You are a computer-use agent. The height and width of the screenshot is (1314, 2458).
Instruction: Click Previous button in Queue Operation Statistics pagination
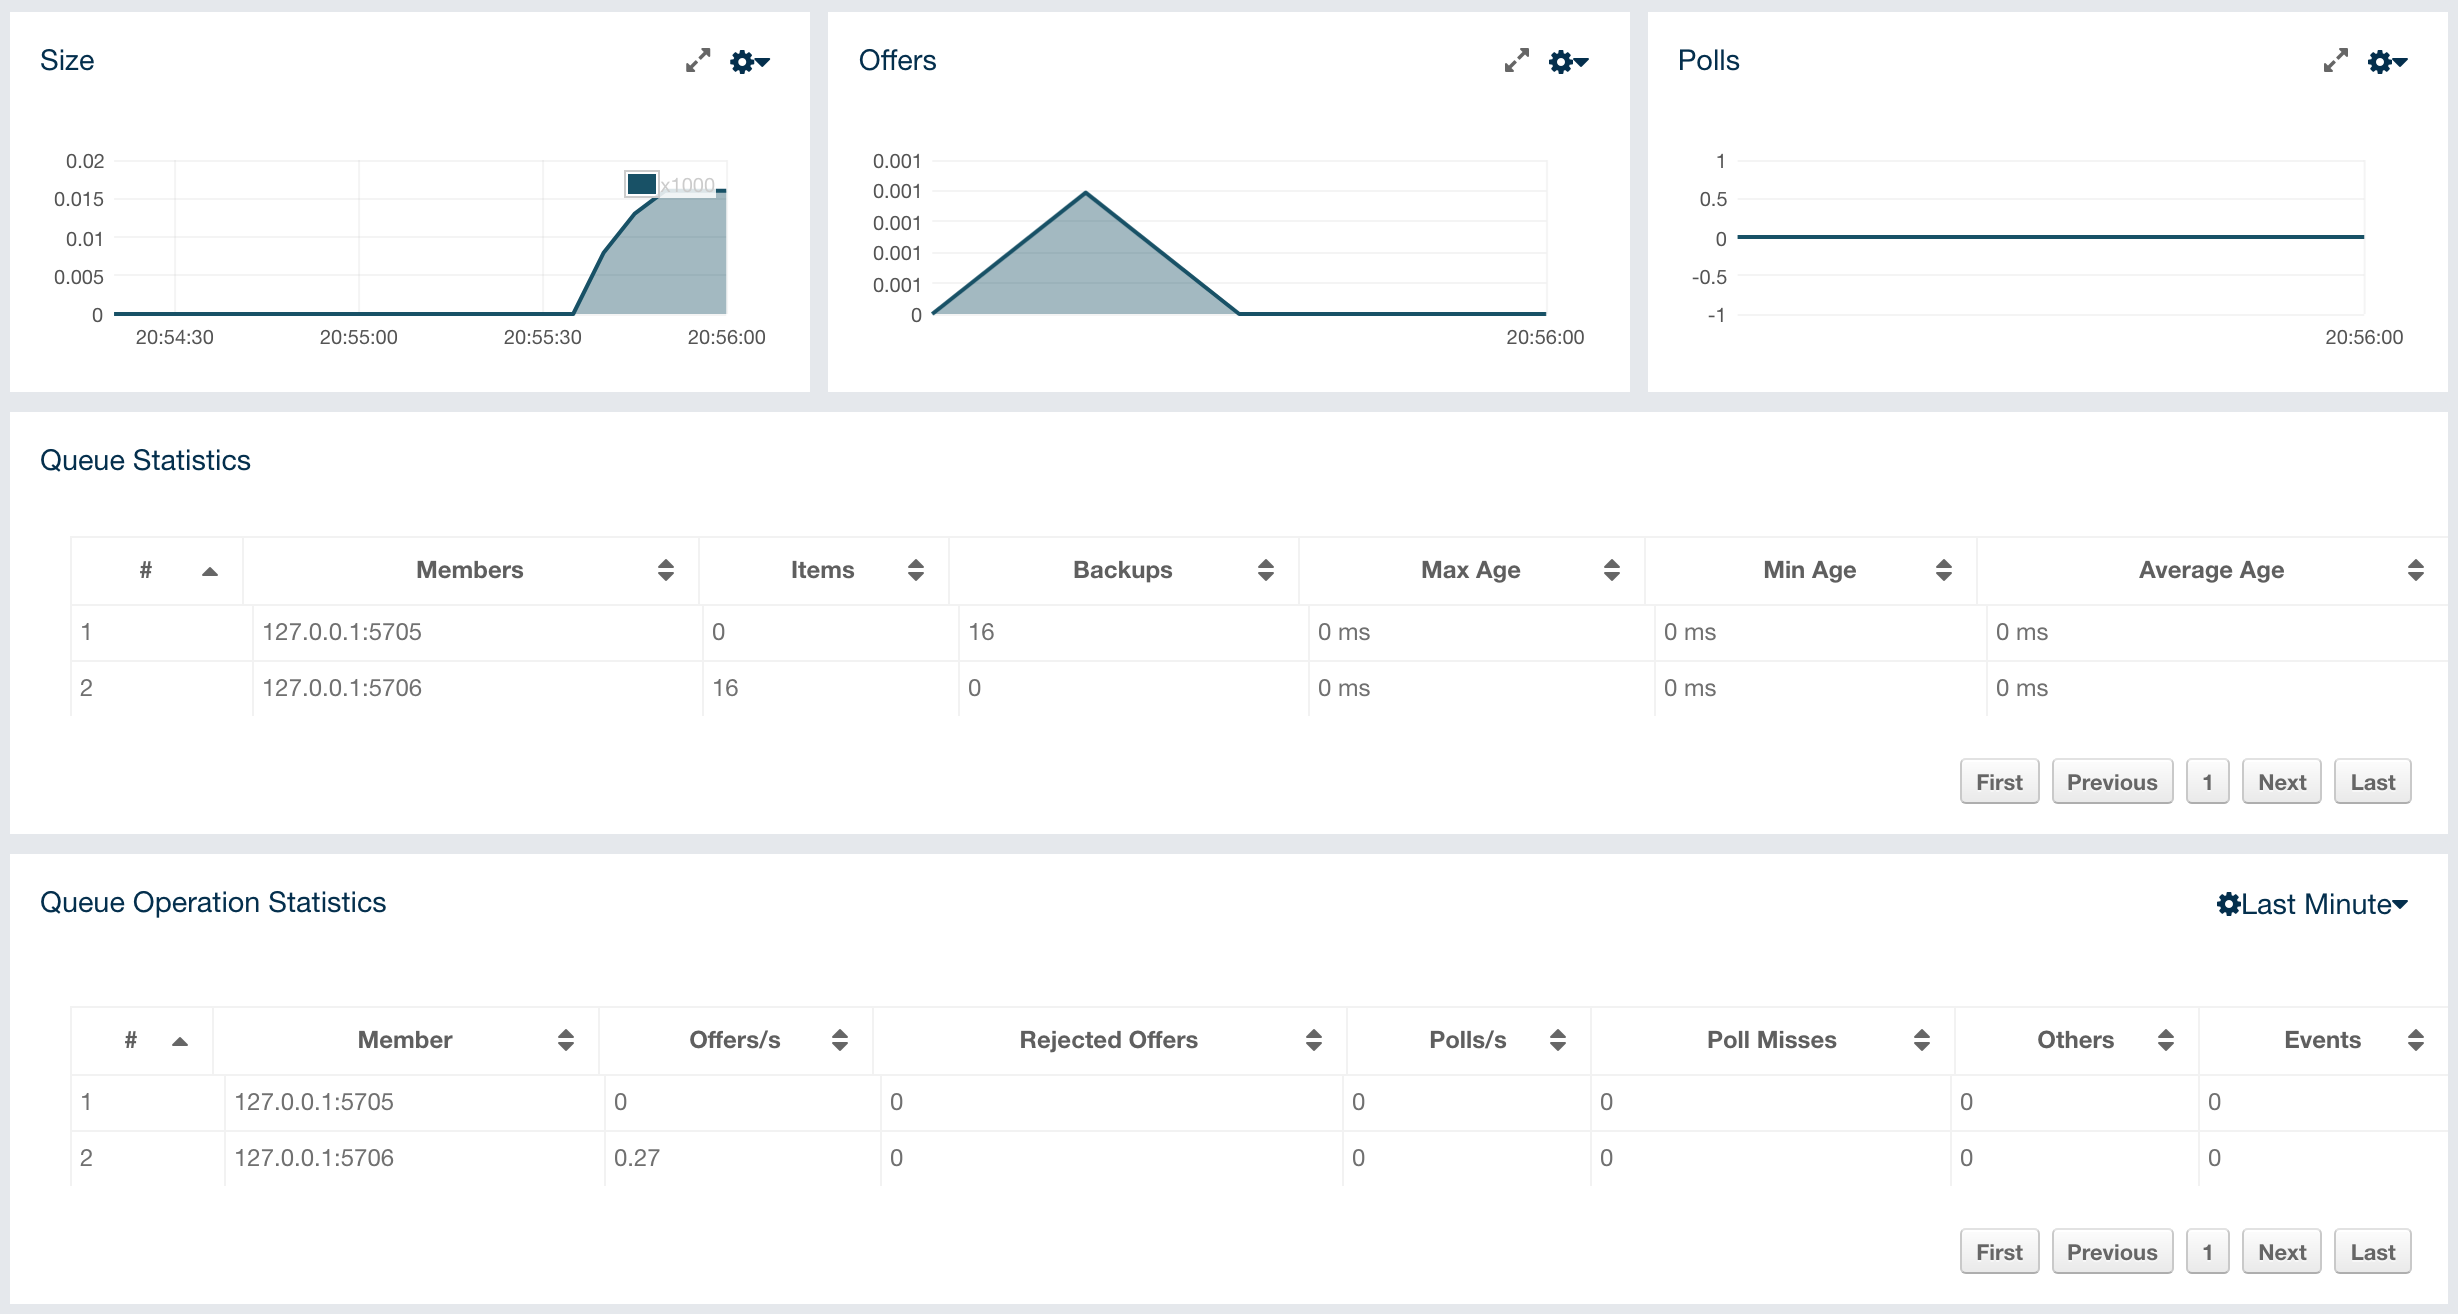coord(2112,1252)
